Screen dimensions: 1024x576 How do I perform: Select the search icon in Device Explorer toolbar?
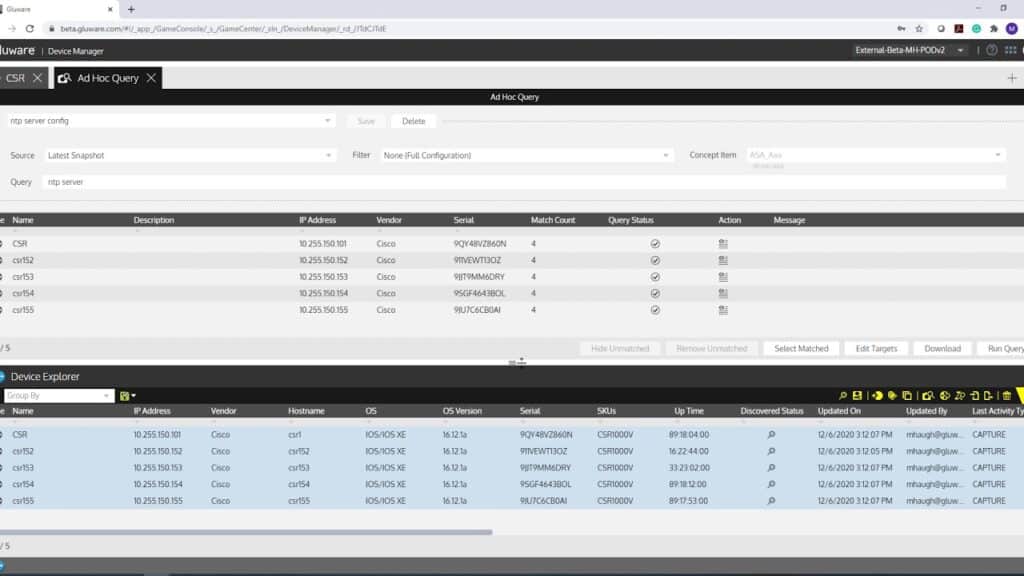pyautogui.click(x=844, y=395)
